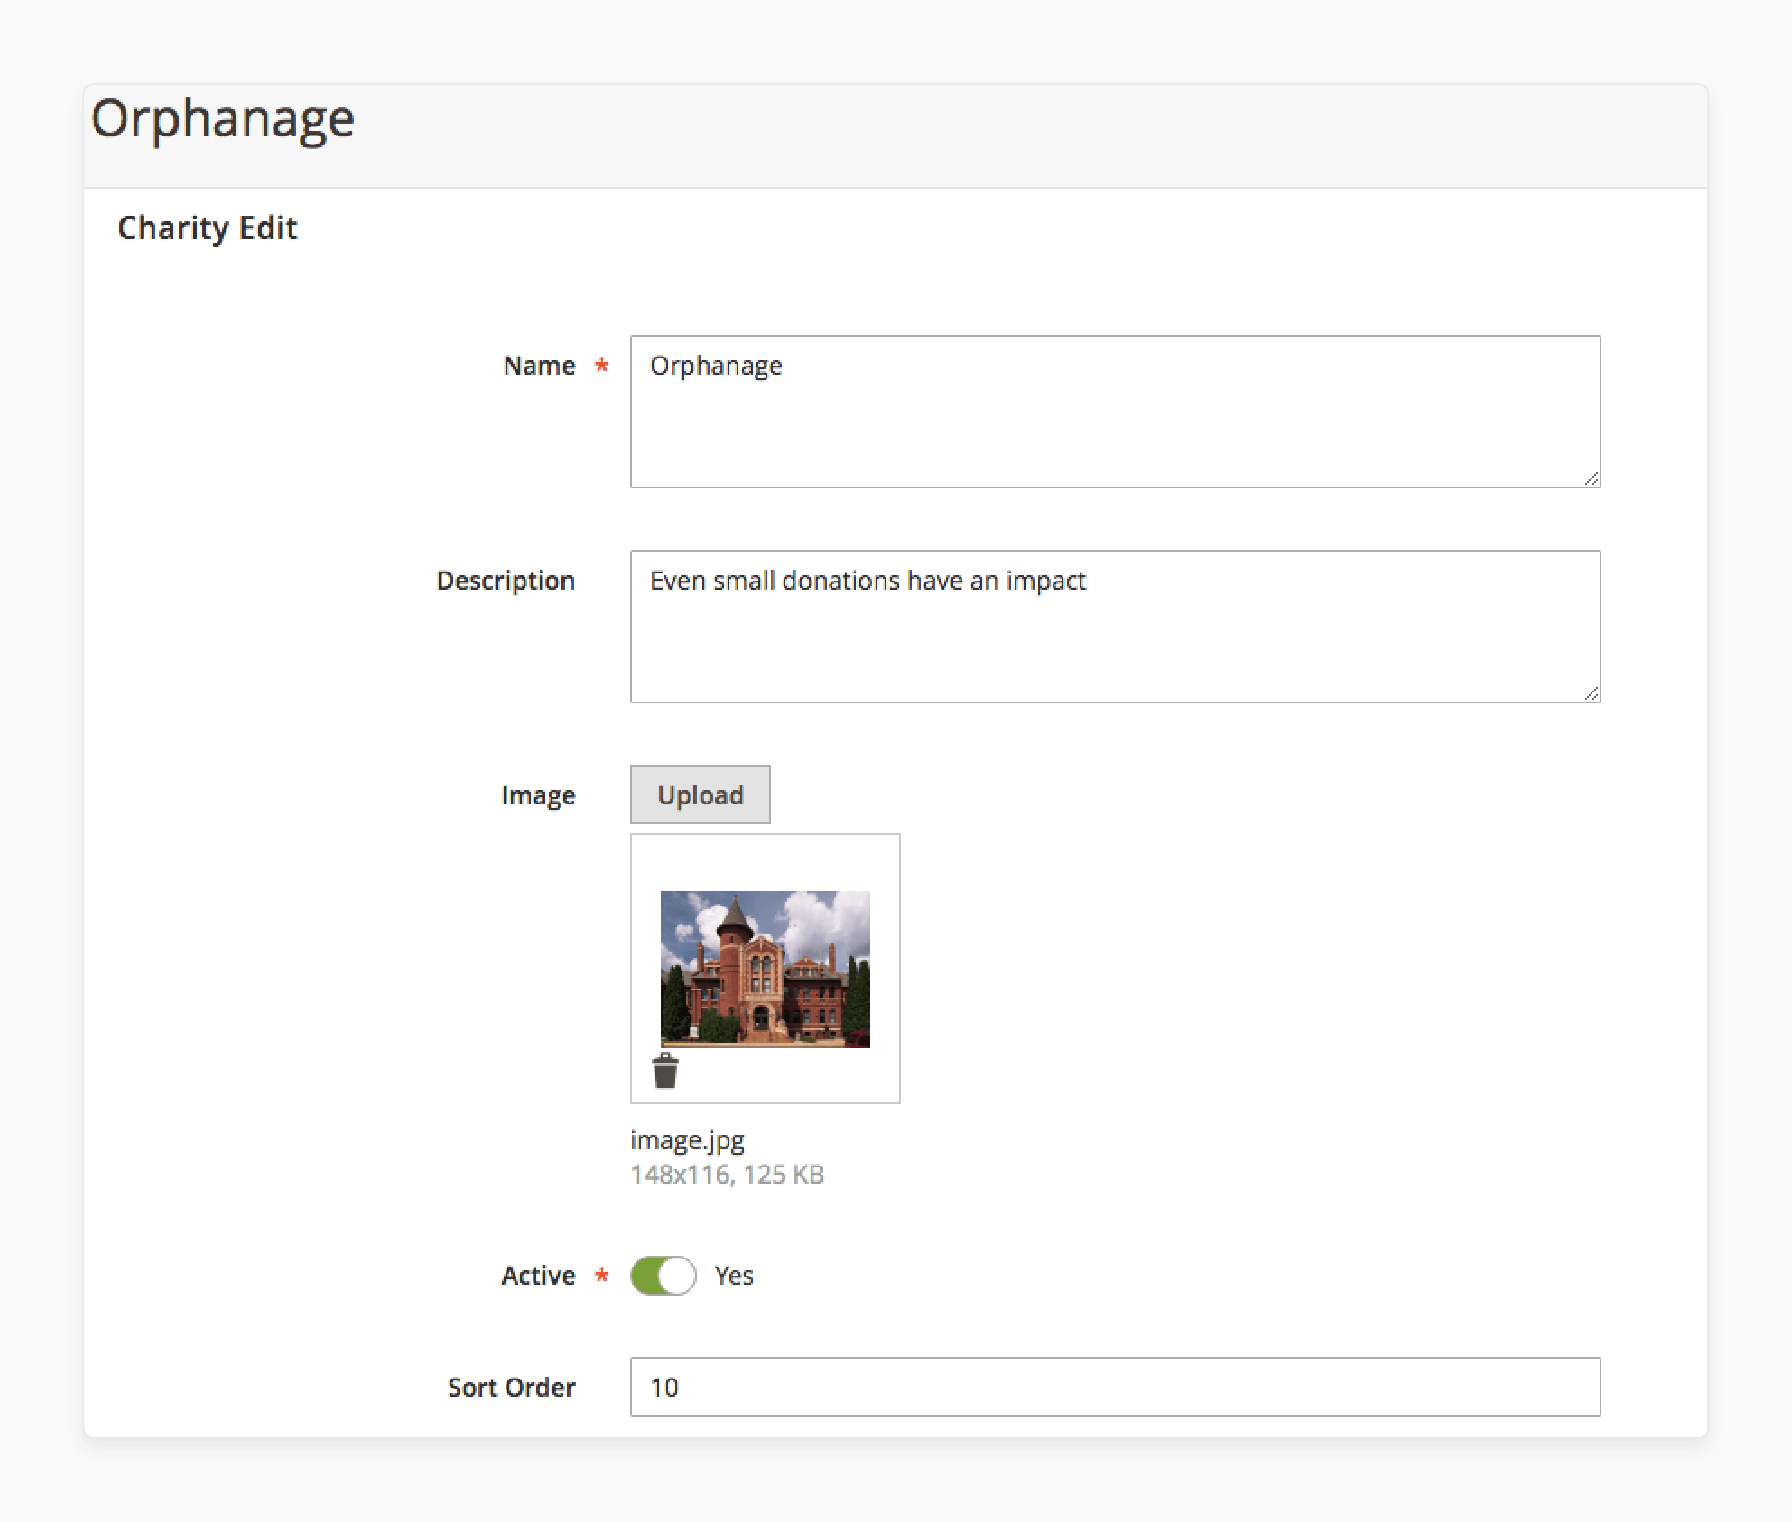The height and width of the screenshot is (1522, 1792).
Task: Click into the Sort Order field
Action: 1115,1387
